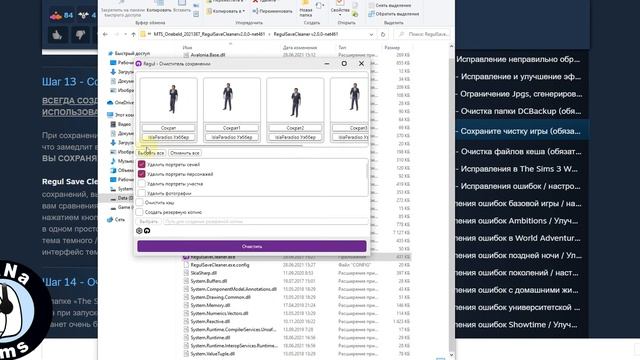Screen dimensions: 640x360
Task: Click the Выбрать backup path button
Action: (149, 222)
